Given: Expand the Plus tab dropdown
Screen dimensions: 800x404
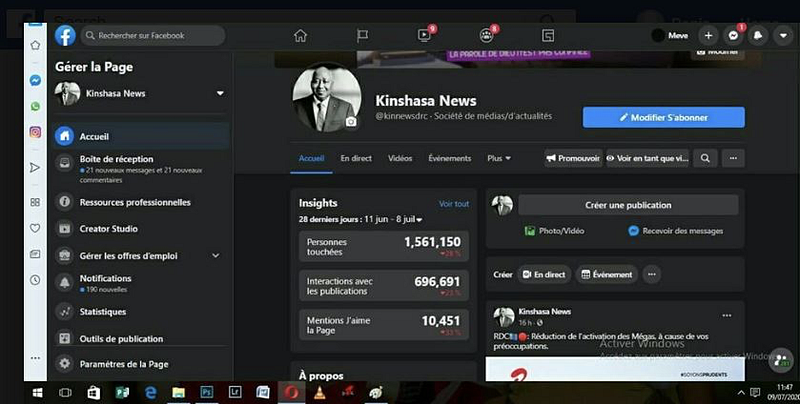Looking at the screenshot, I should [498, 158].
